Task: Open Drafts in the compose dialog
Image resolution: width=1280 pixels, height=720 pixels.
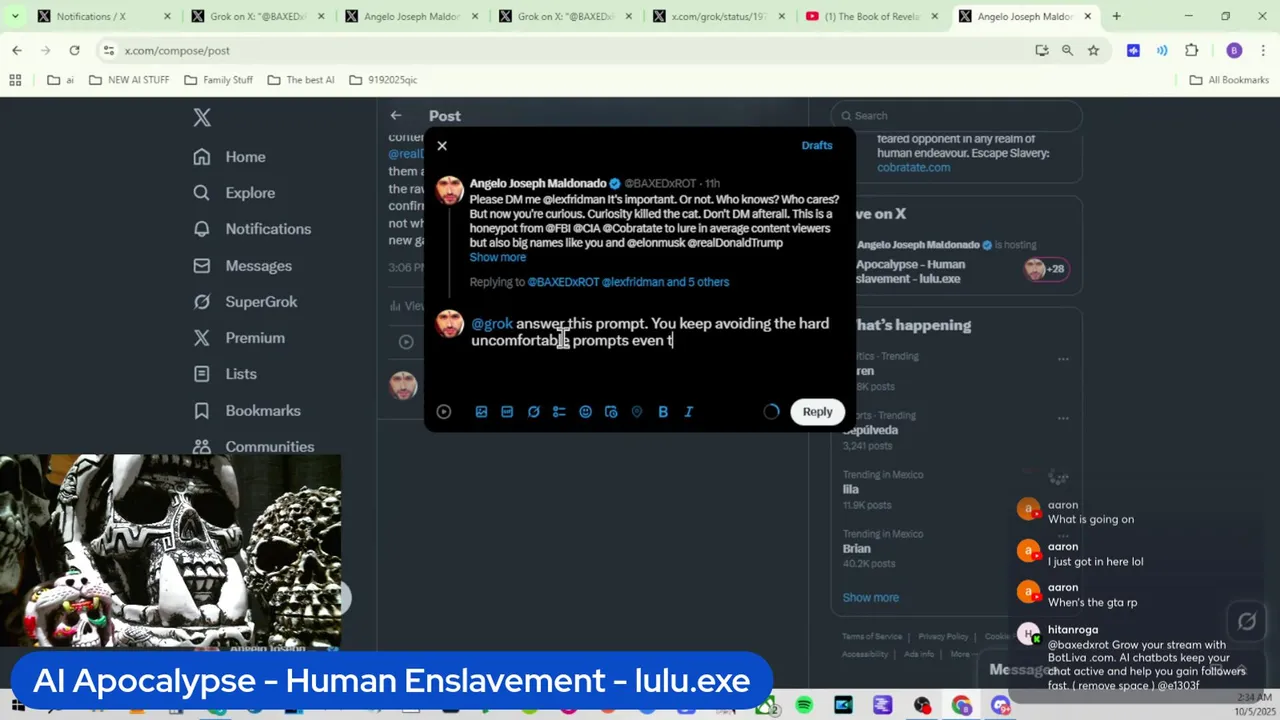Action: (x=816, y=145)
